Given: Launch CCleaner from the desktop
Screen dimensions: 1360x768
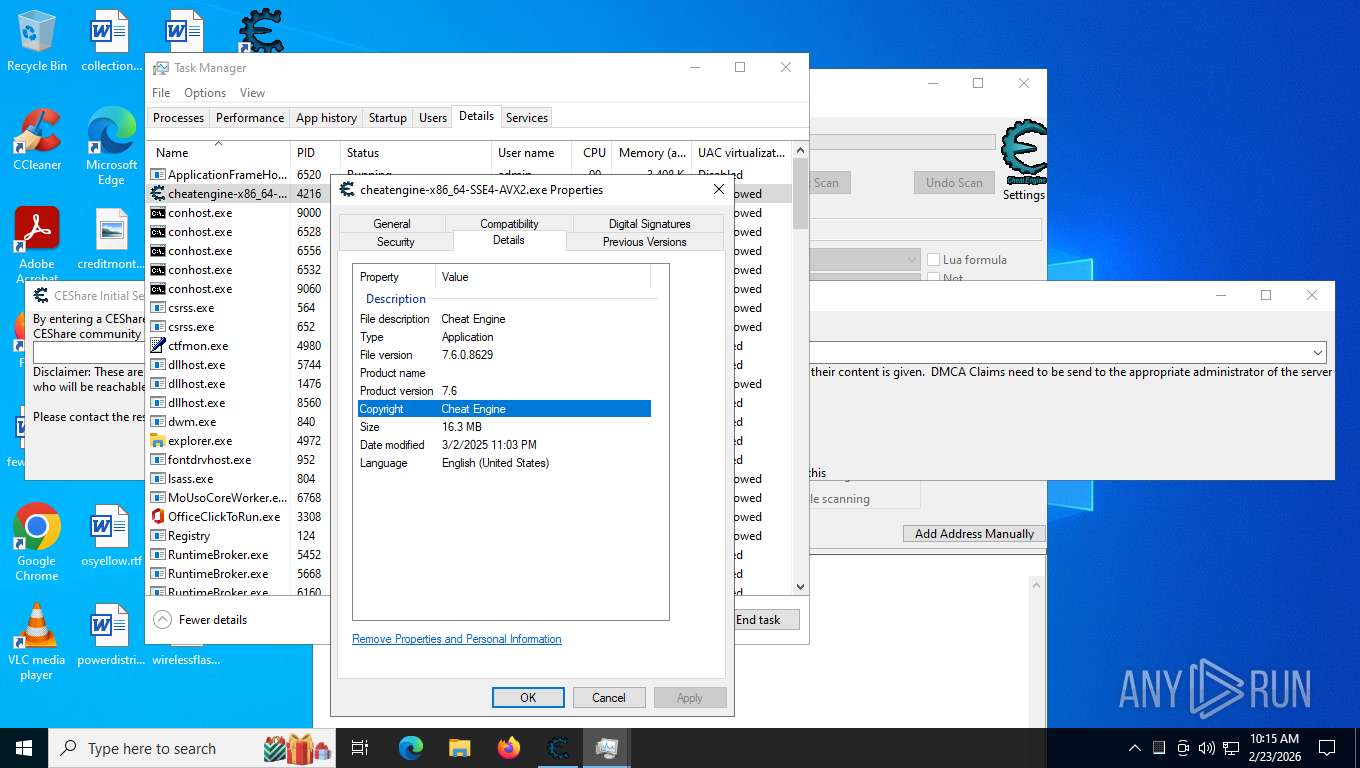Looking at the screenshot, I should pyautogui.click(x=37, y=140).
